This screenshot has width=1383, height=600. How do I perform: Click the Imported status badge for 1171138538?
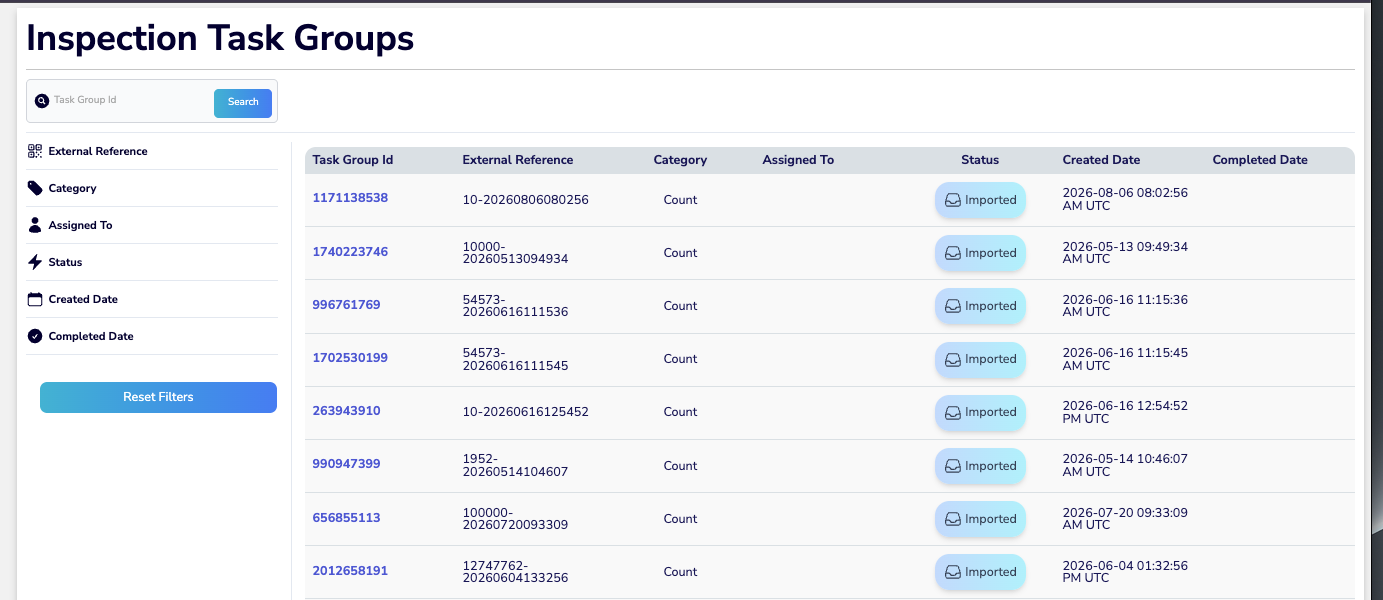980,200
